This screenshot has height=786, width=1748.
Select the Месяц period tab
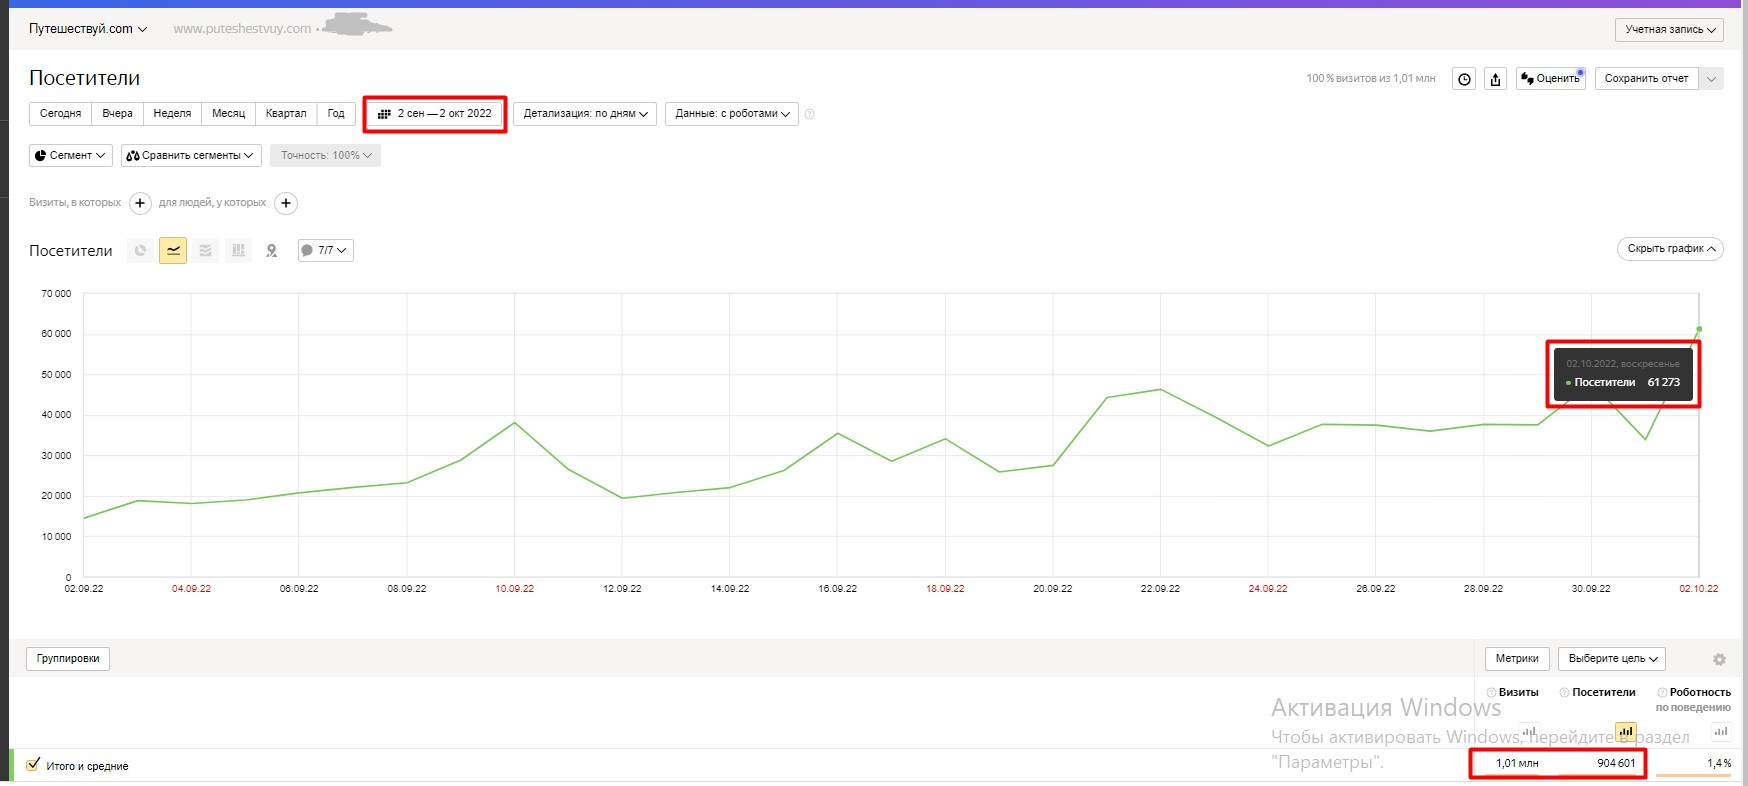coord(228,114)
